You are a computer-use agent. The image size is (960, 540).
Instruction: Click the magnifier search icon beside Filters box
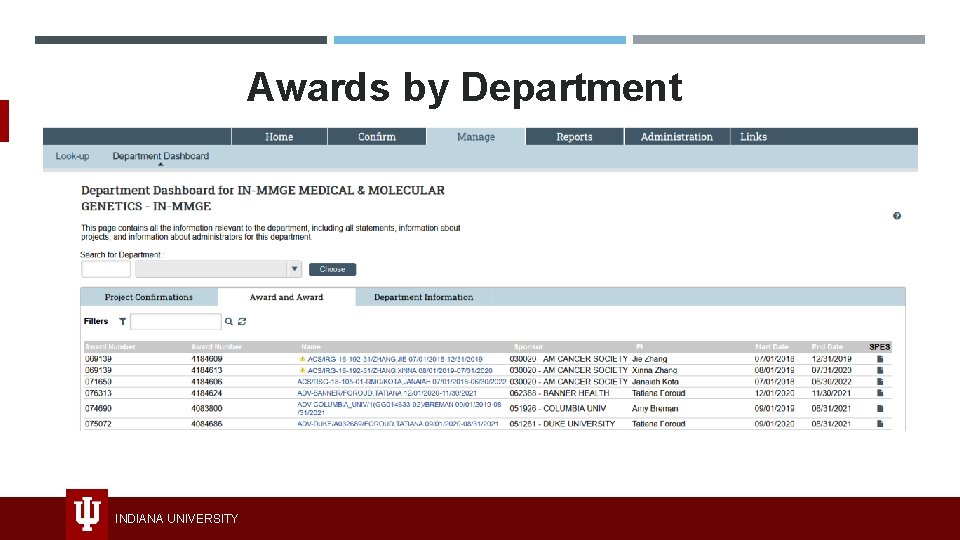(x=228, y=321)
